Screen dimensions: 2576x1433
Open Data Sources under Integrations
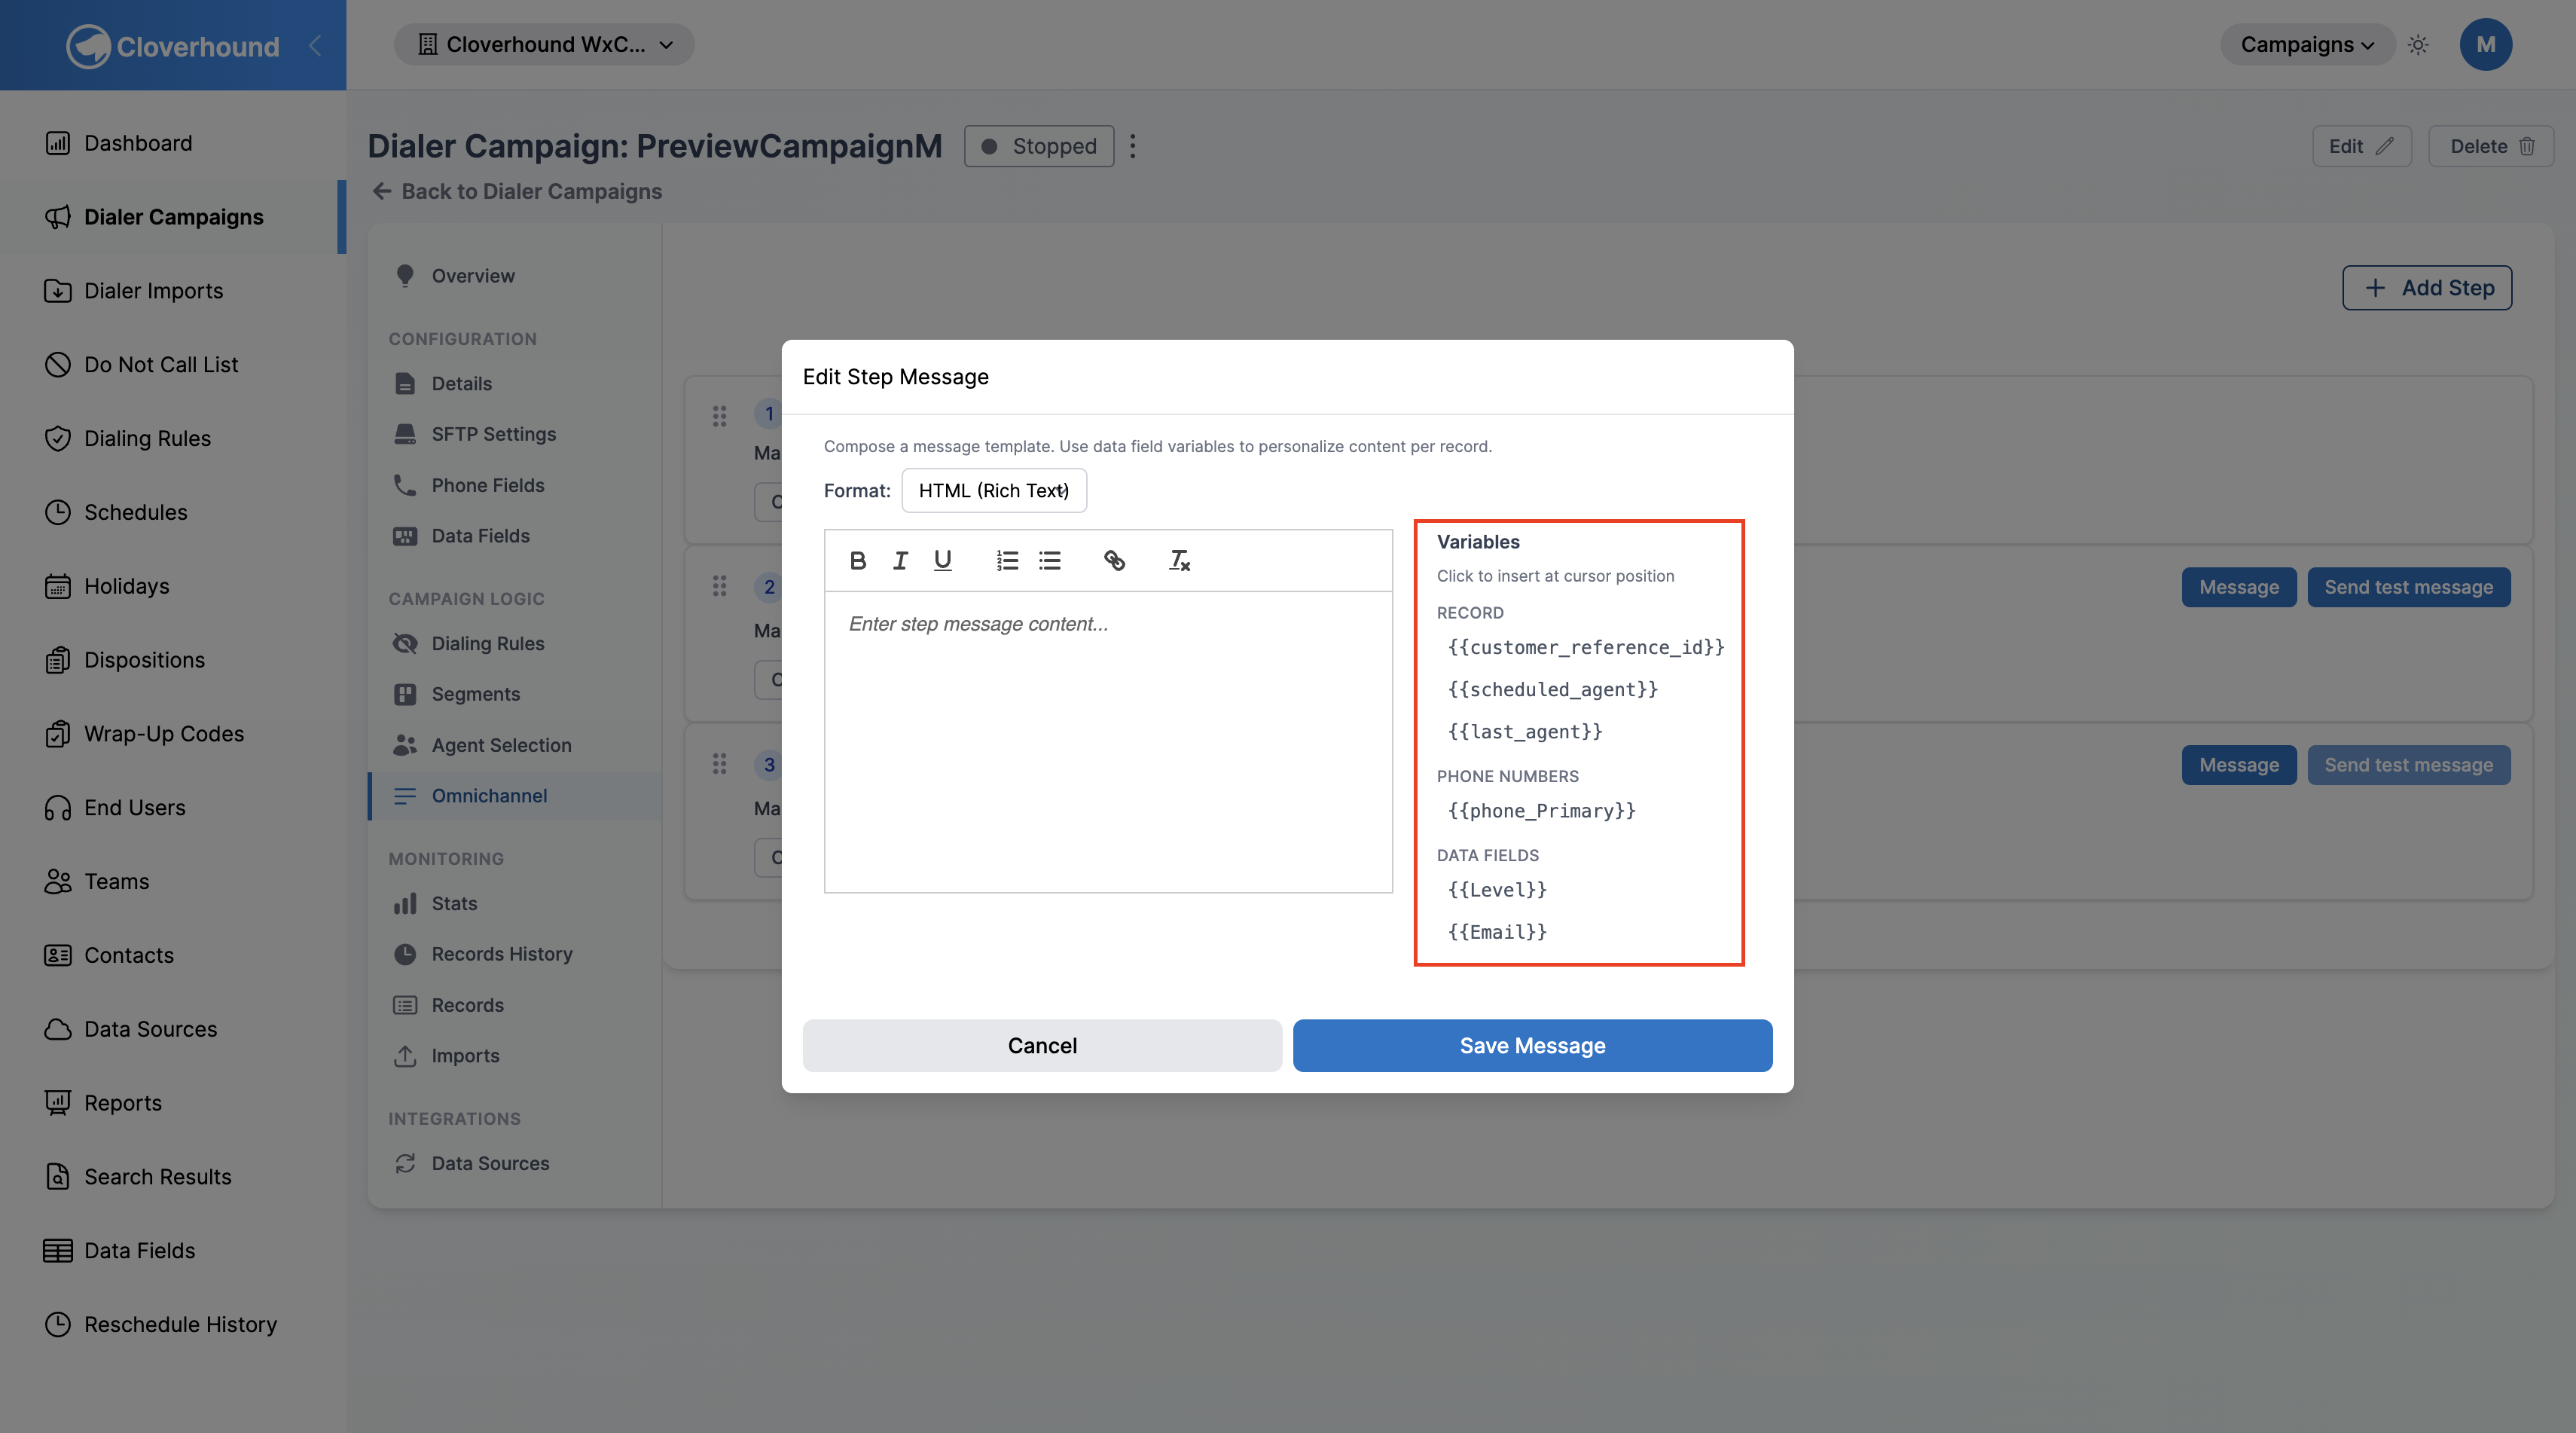click(515, 1164)
